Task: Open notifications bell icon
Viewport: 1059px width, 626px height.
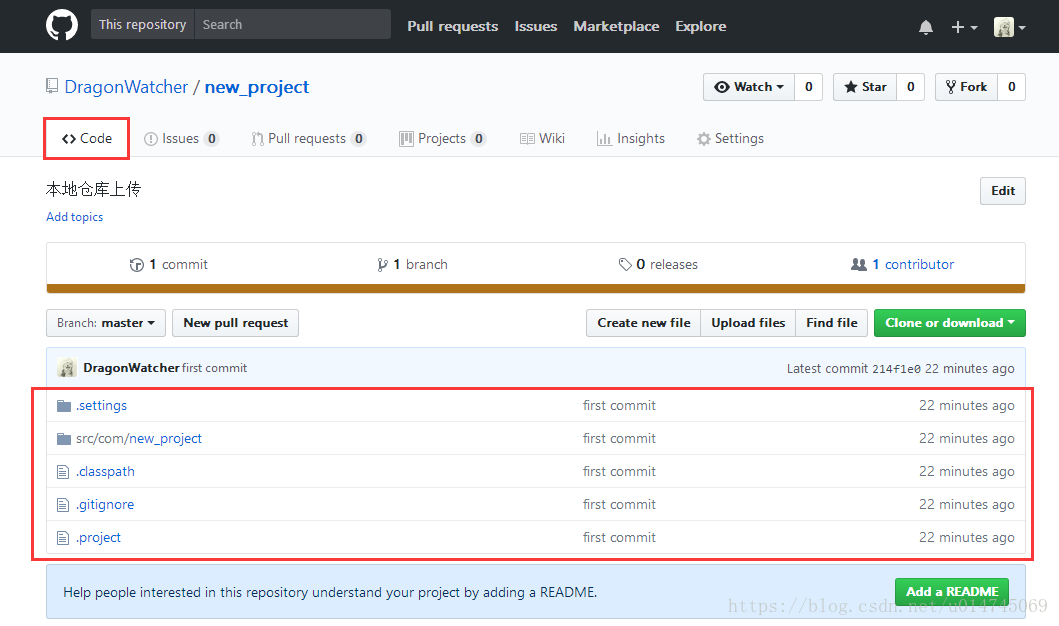Action: [x=925, y=27]
